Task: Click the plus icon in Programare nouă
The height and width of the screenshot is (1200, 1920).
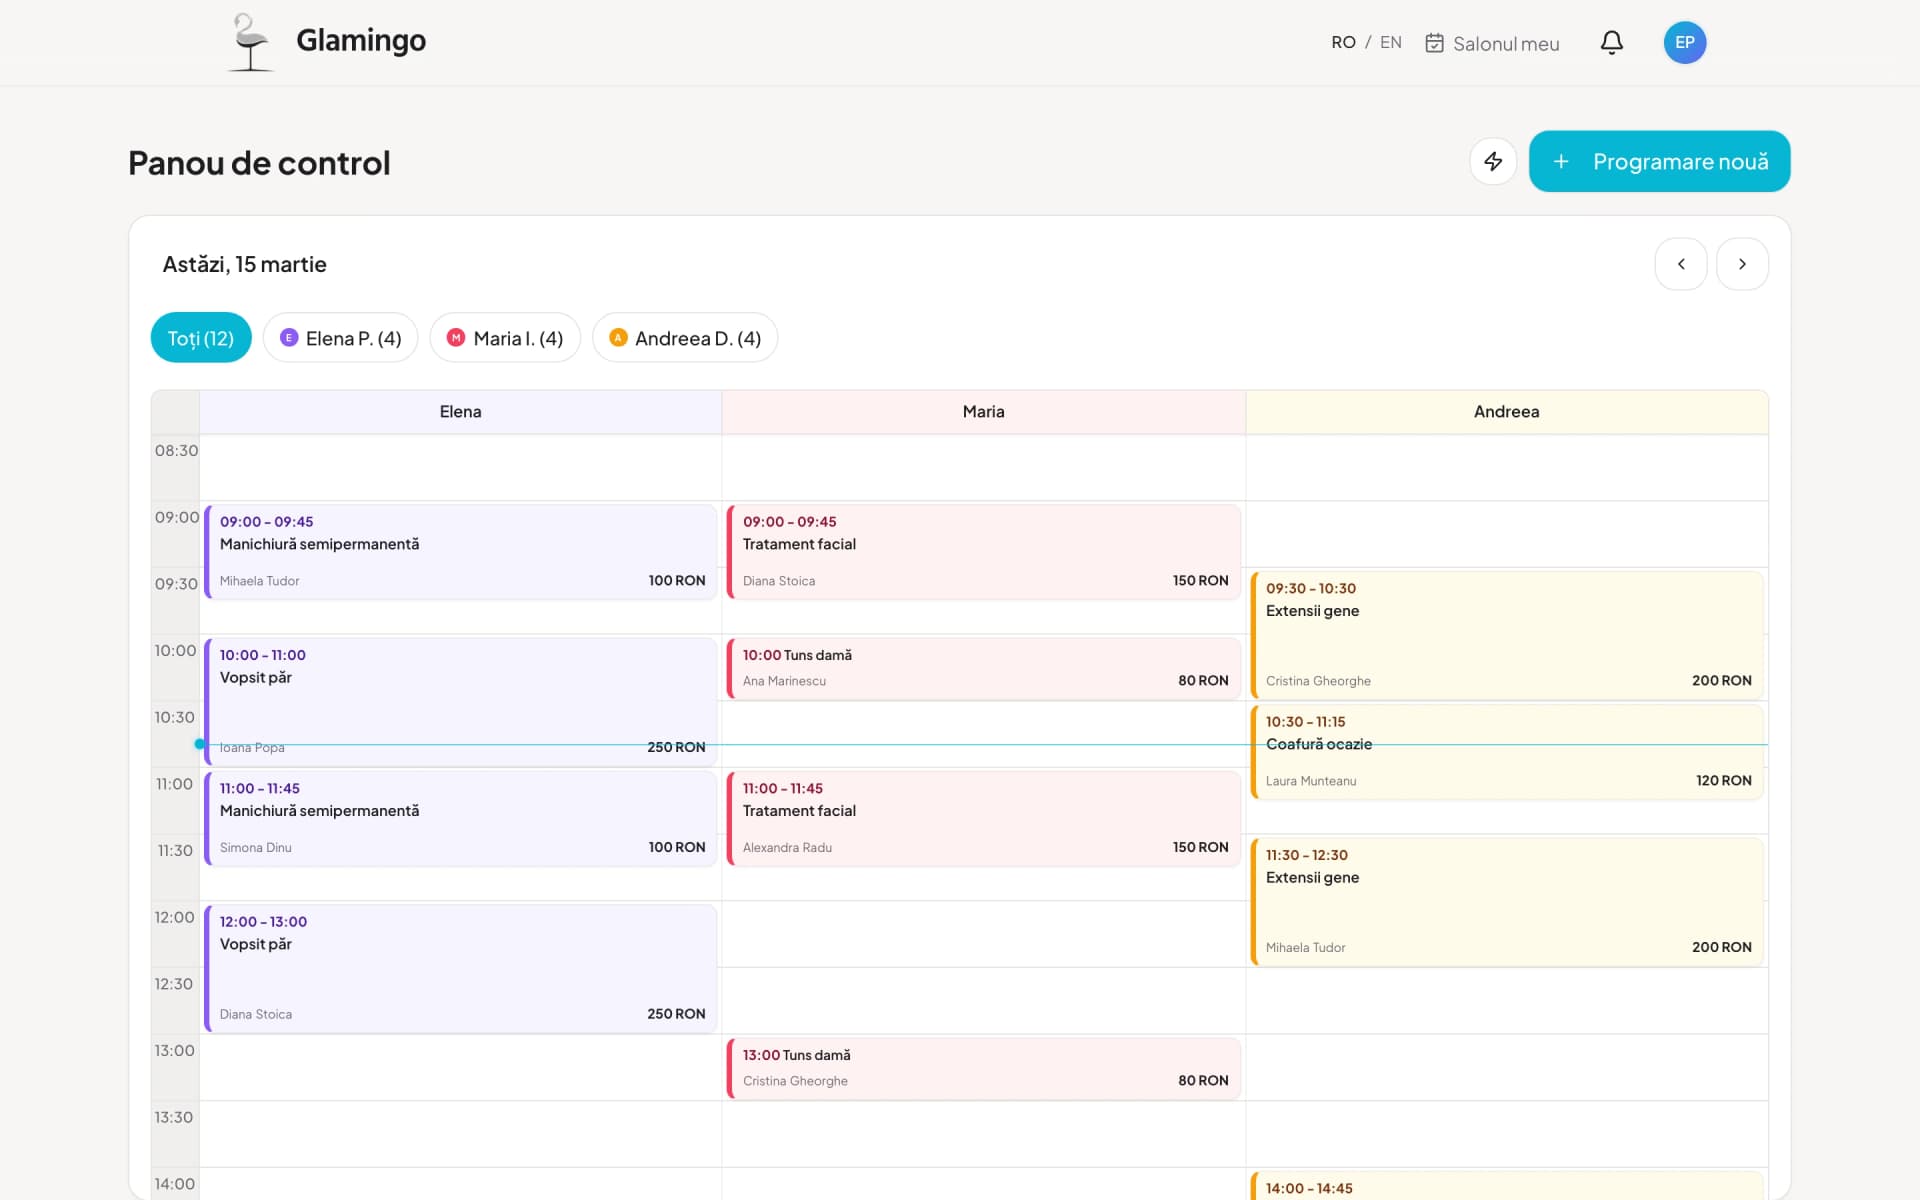Action: click(x=1560, y=161)
